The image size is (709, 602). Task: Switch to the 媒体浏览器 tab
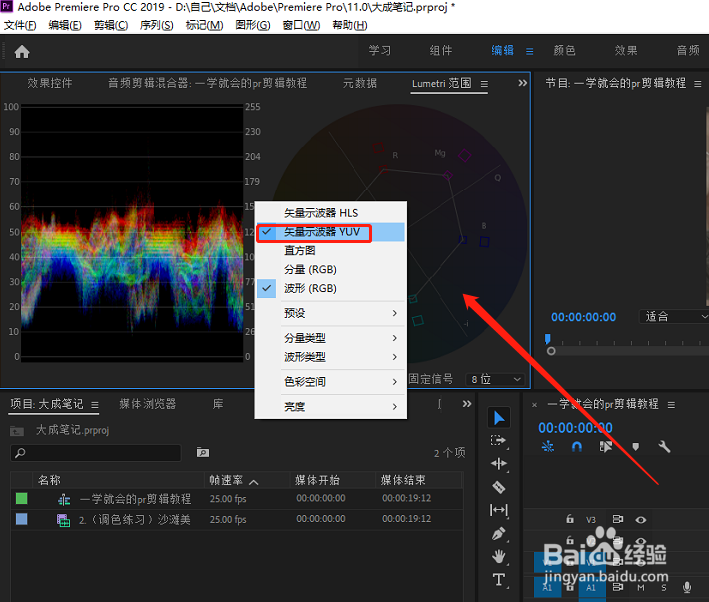tap(147, 404)
